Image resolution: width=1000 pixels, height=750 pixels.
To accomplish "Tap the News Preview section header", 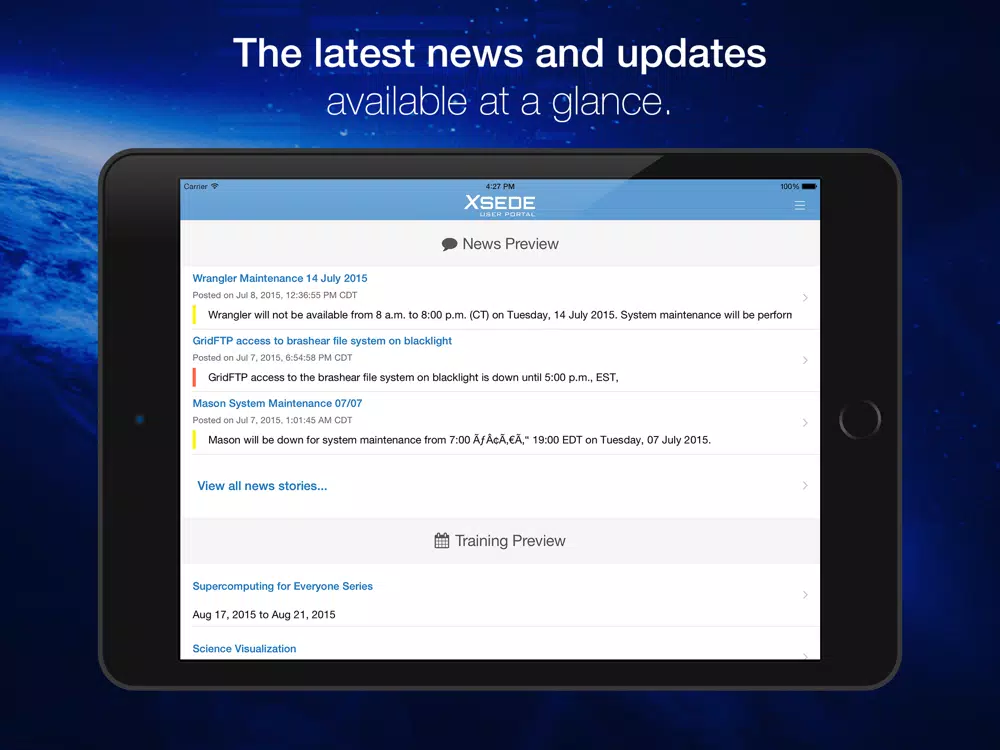I will [x=500, y=244].
